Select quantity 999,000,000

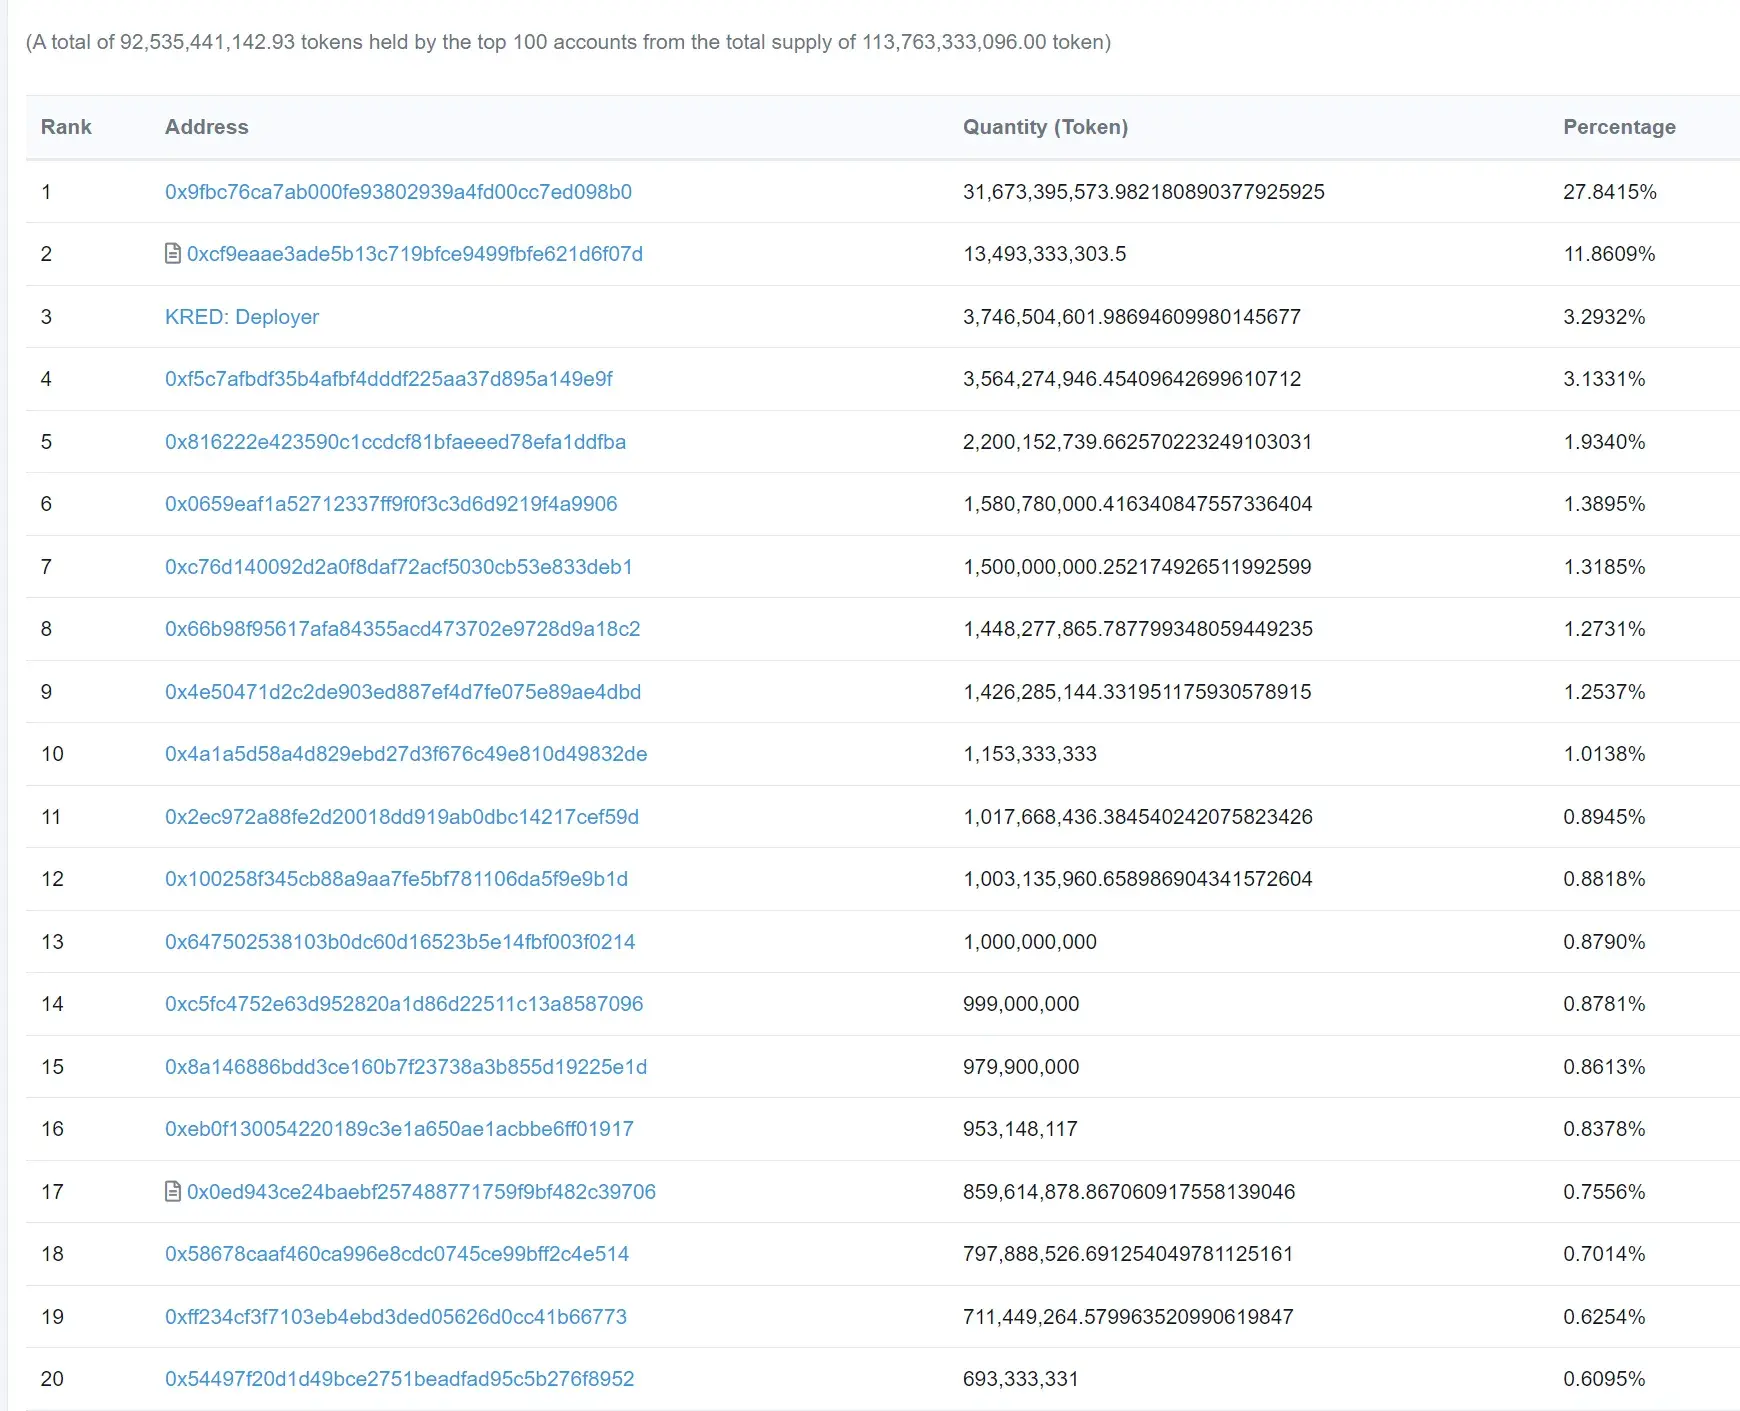pos(1021,1004)
